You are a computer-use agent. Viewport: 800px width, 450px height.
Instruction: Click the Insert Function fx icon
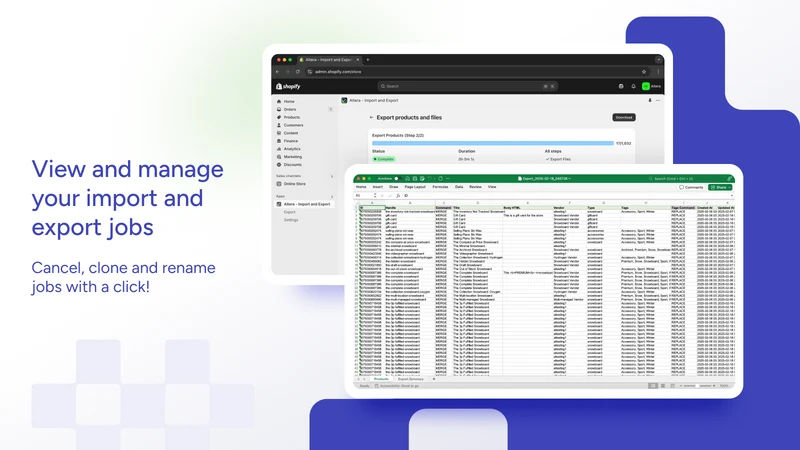[x=398, y=195]
